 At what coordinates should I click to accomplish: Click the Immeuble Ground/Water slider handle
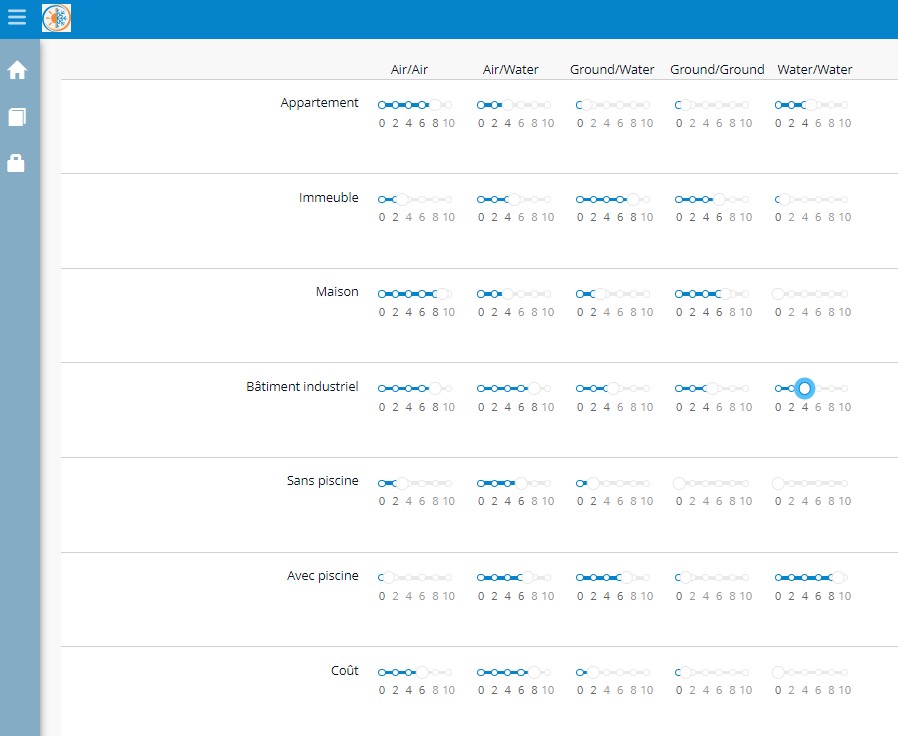(633, 200)
